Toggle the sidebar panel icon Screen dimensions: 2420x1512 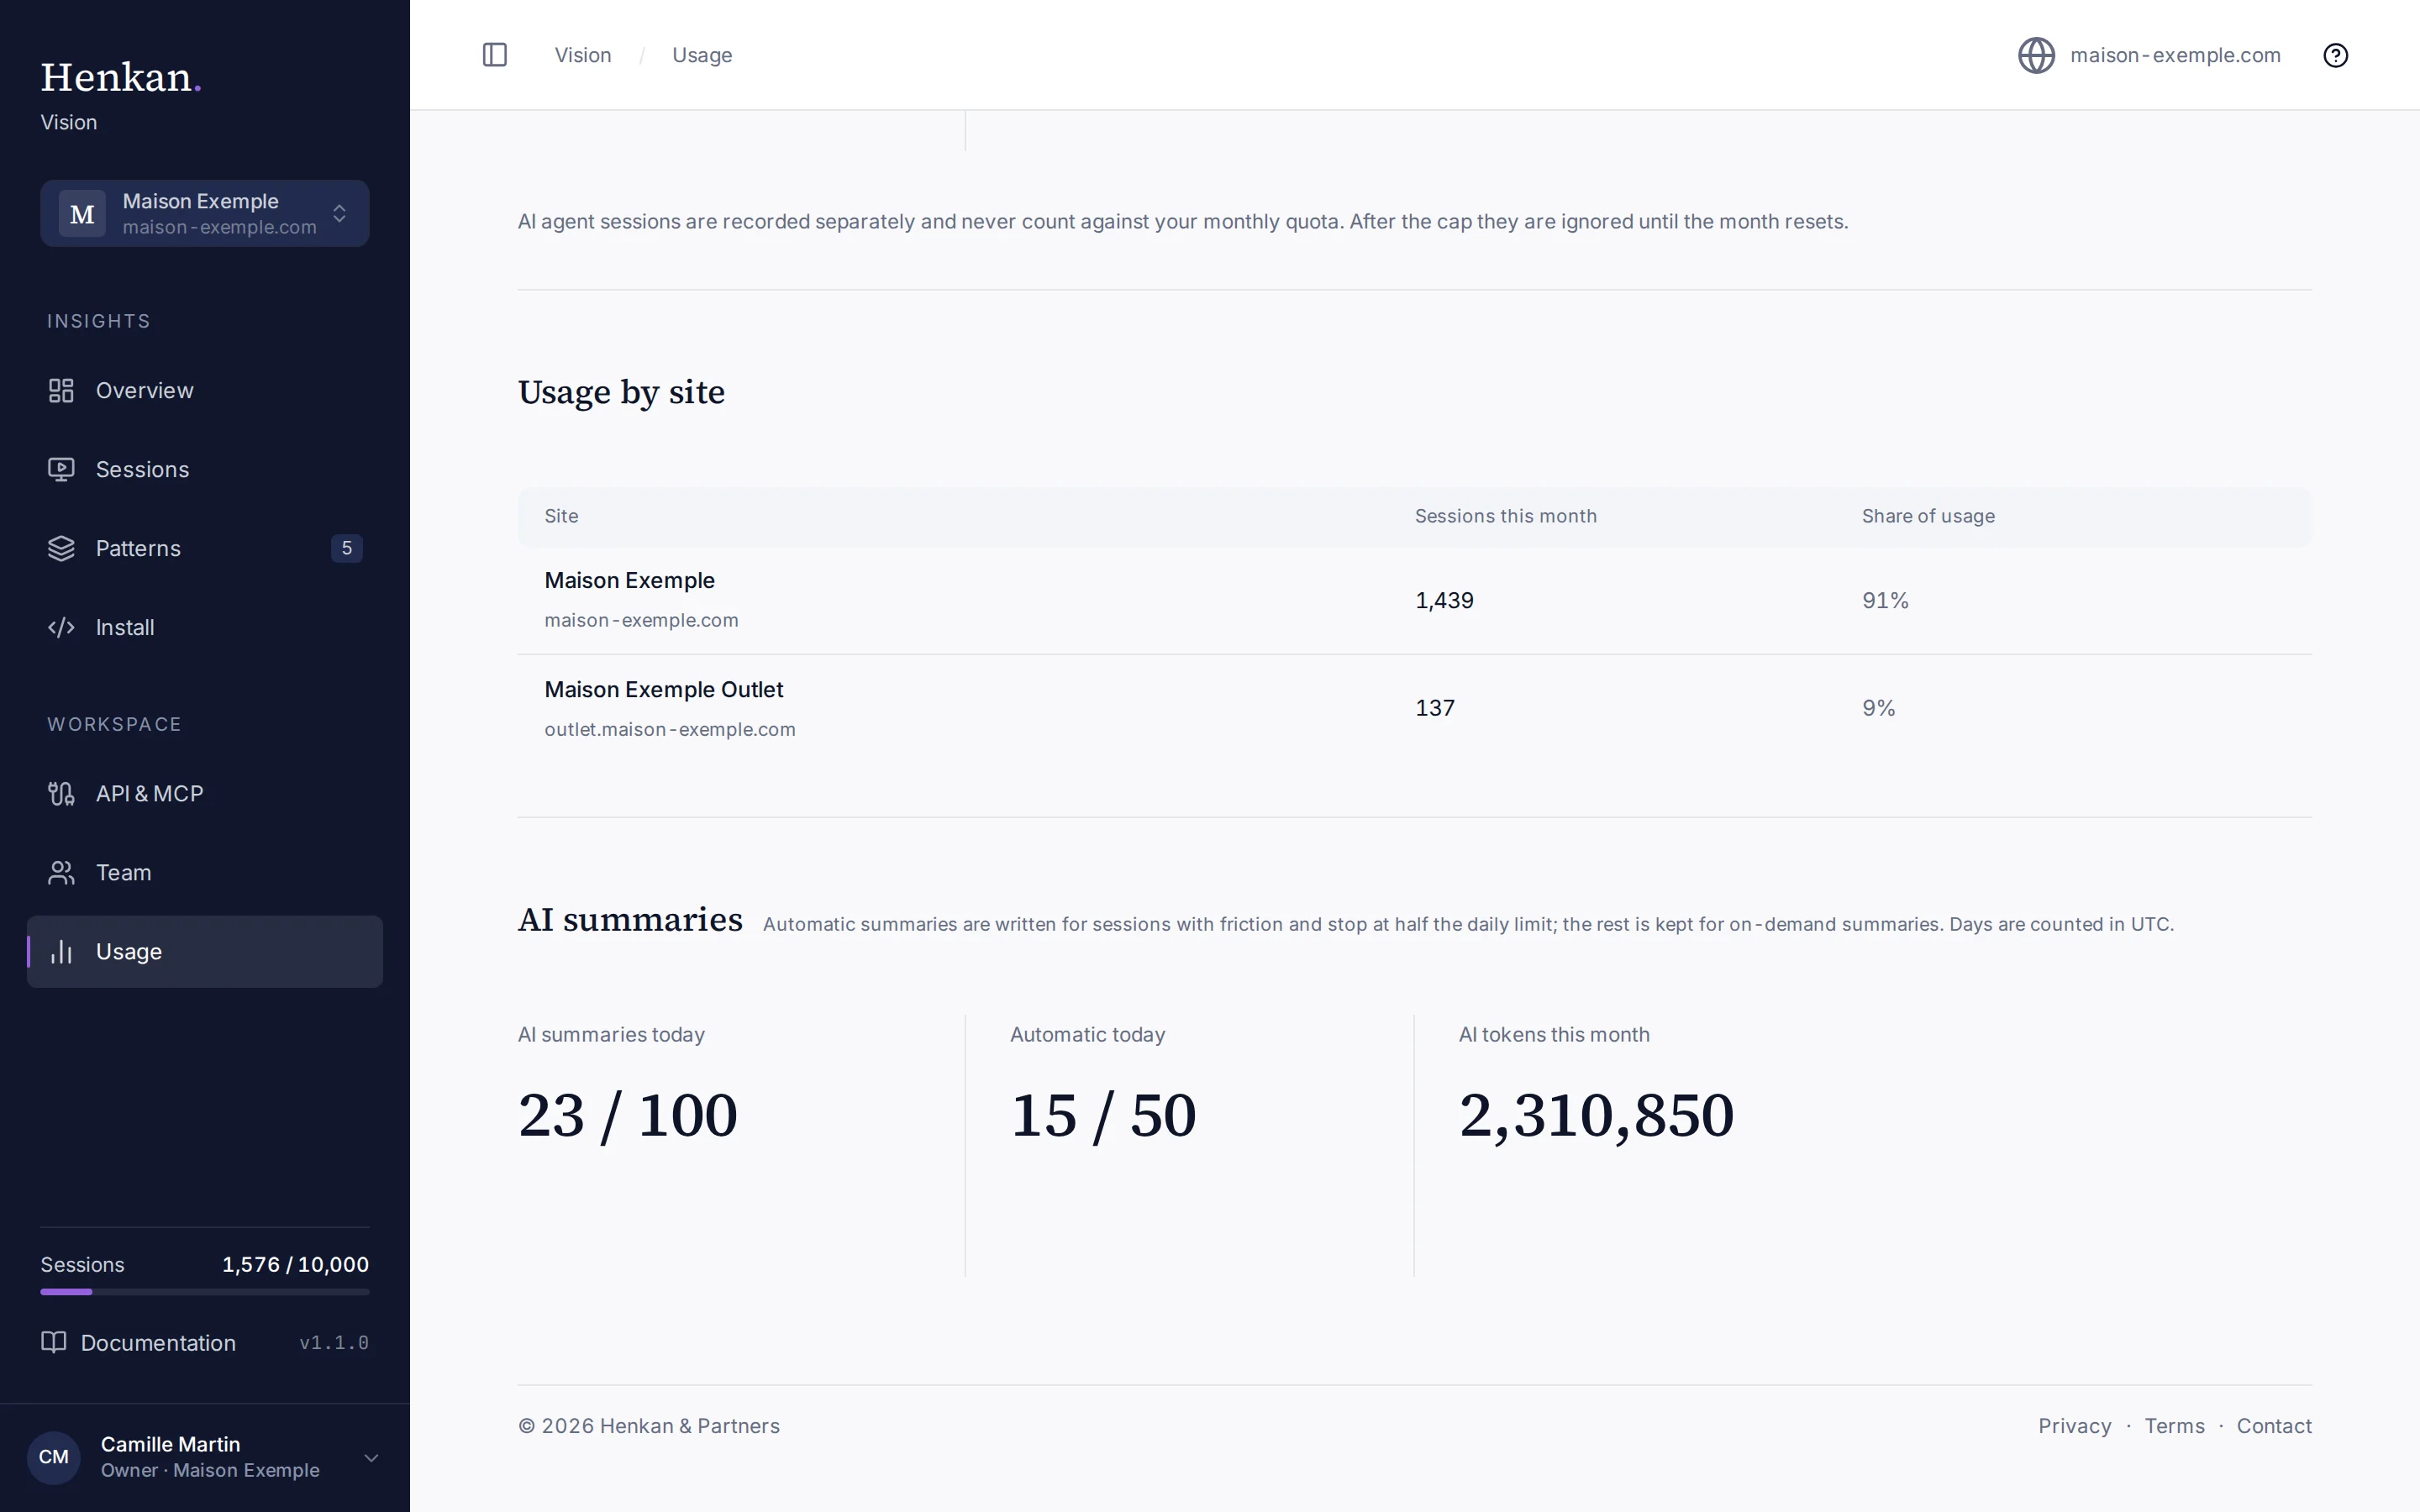pos(495,55)
